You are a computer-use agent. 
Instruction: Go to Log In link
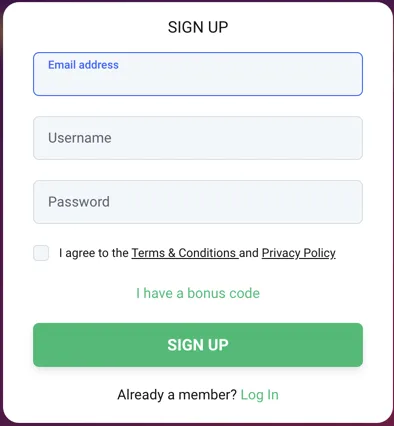(259, 395)
